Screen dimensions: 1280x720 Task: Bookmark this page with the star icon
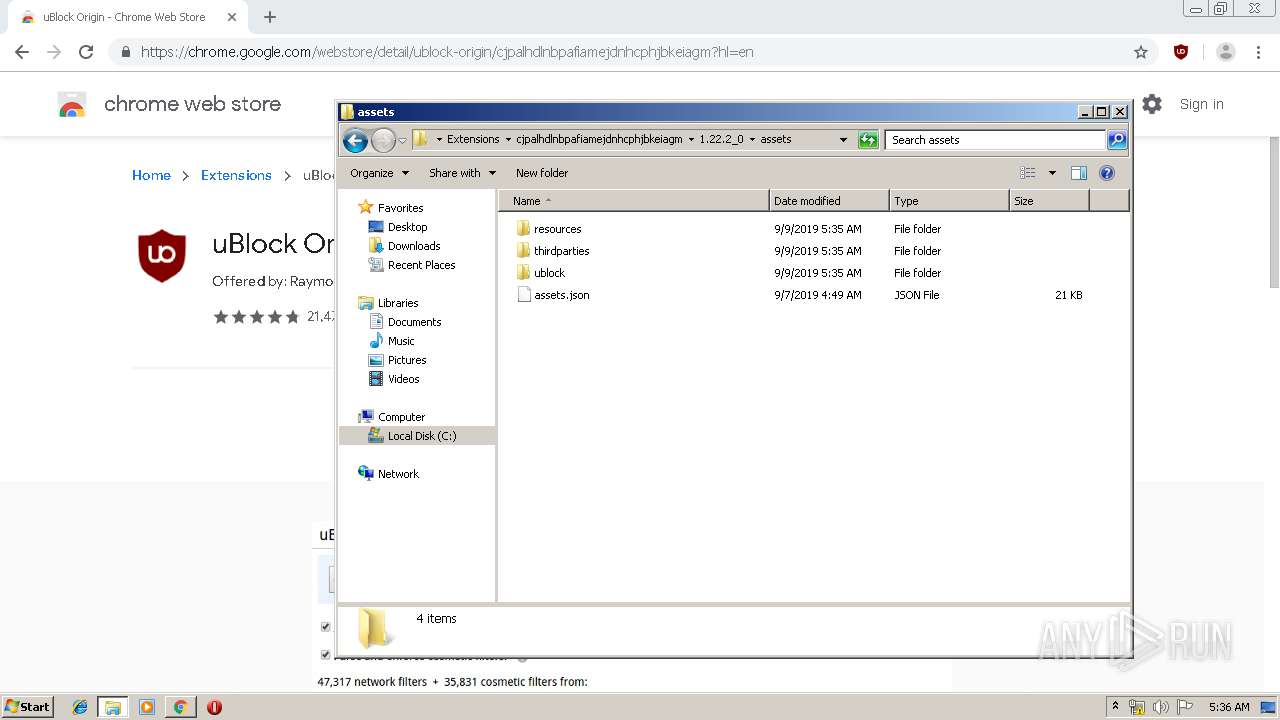point(1141,52)
